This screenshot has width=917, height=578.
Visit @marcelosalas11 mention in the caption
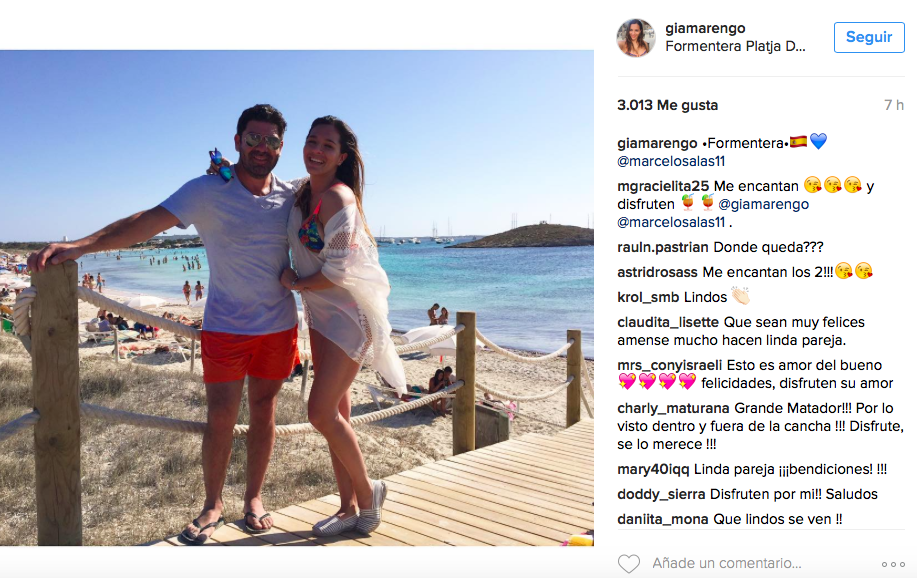671,161
